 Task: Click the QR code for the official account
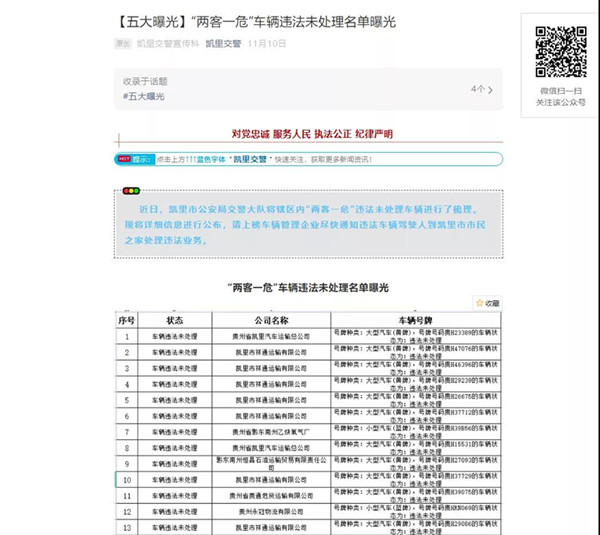coord(560,50)
